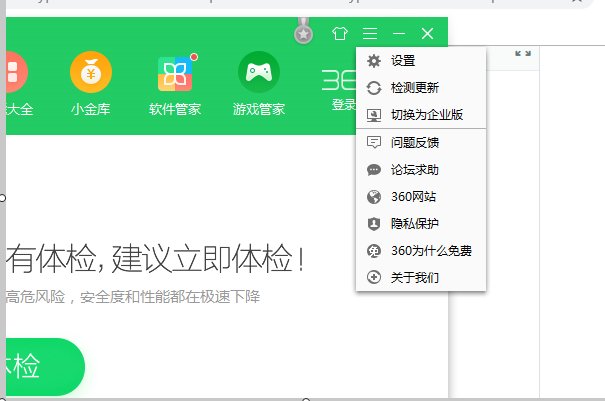Open the skin (shirt) icon
605x401 pixels.
[x=340, y=34]
